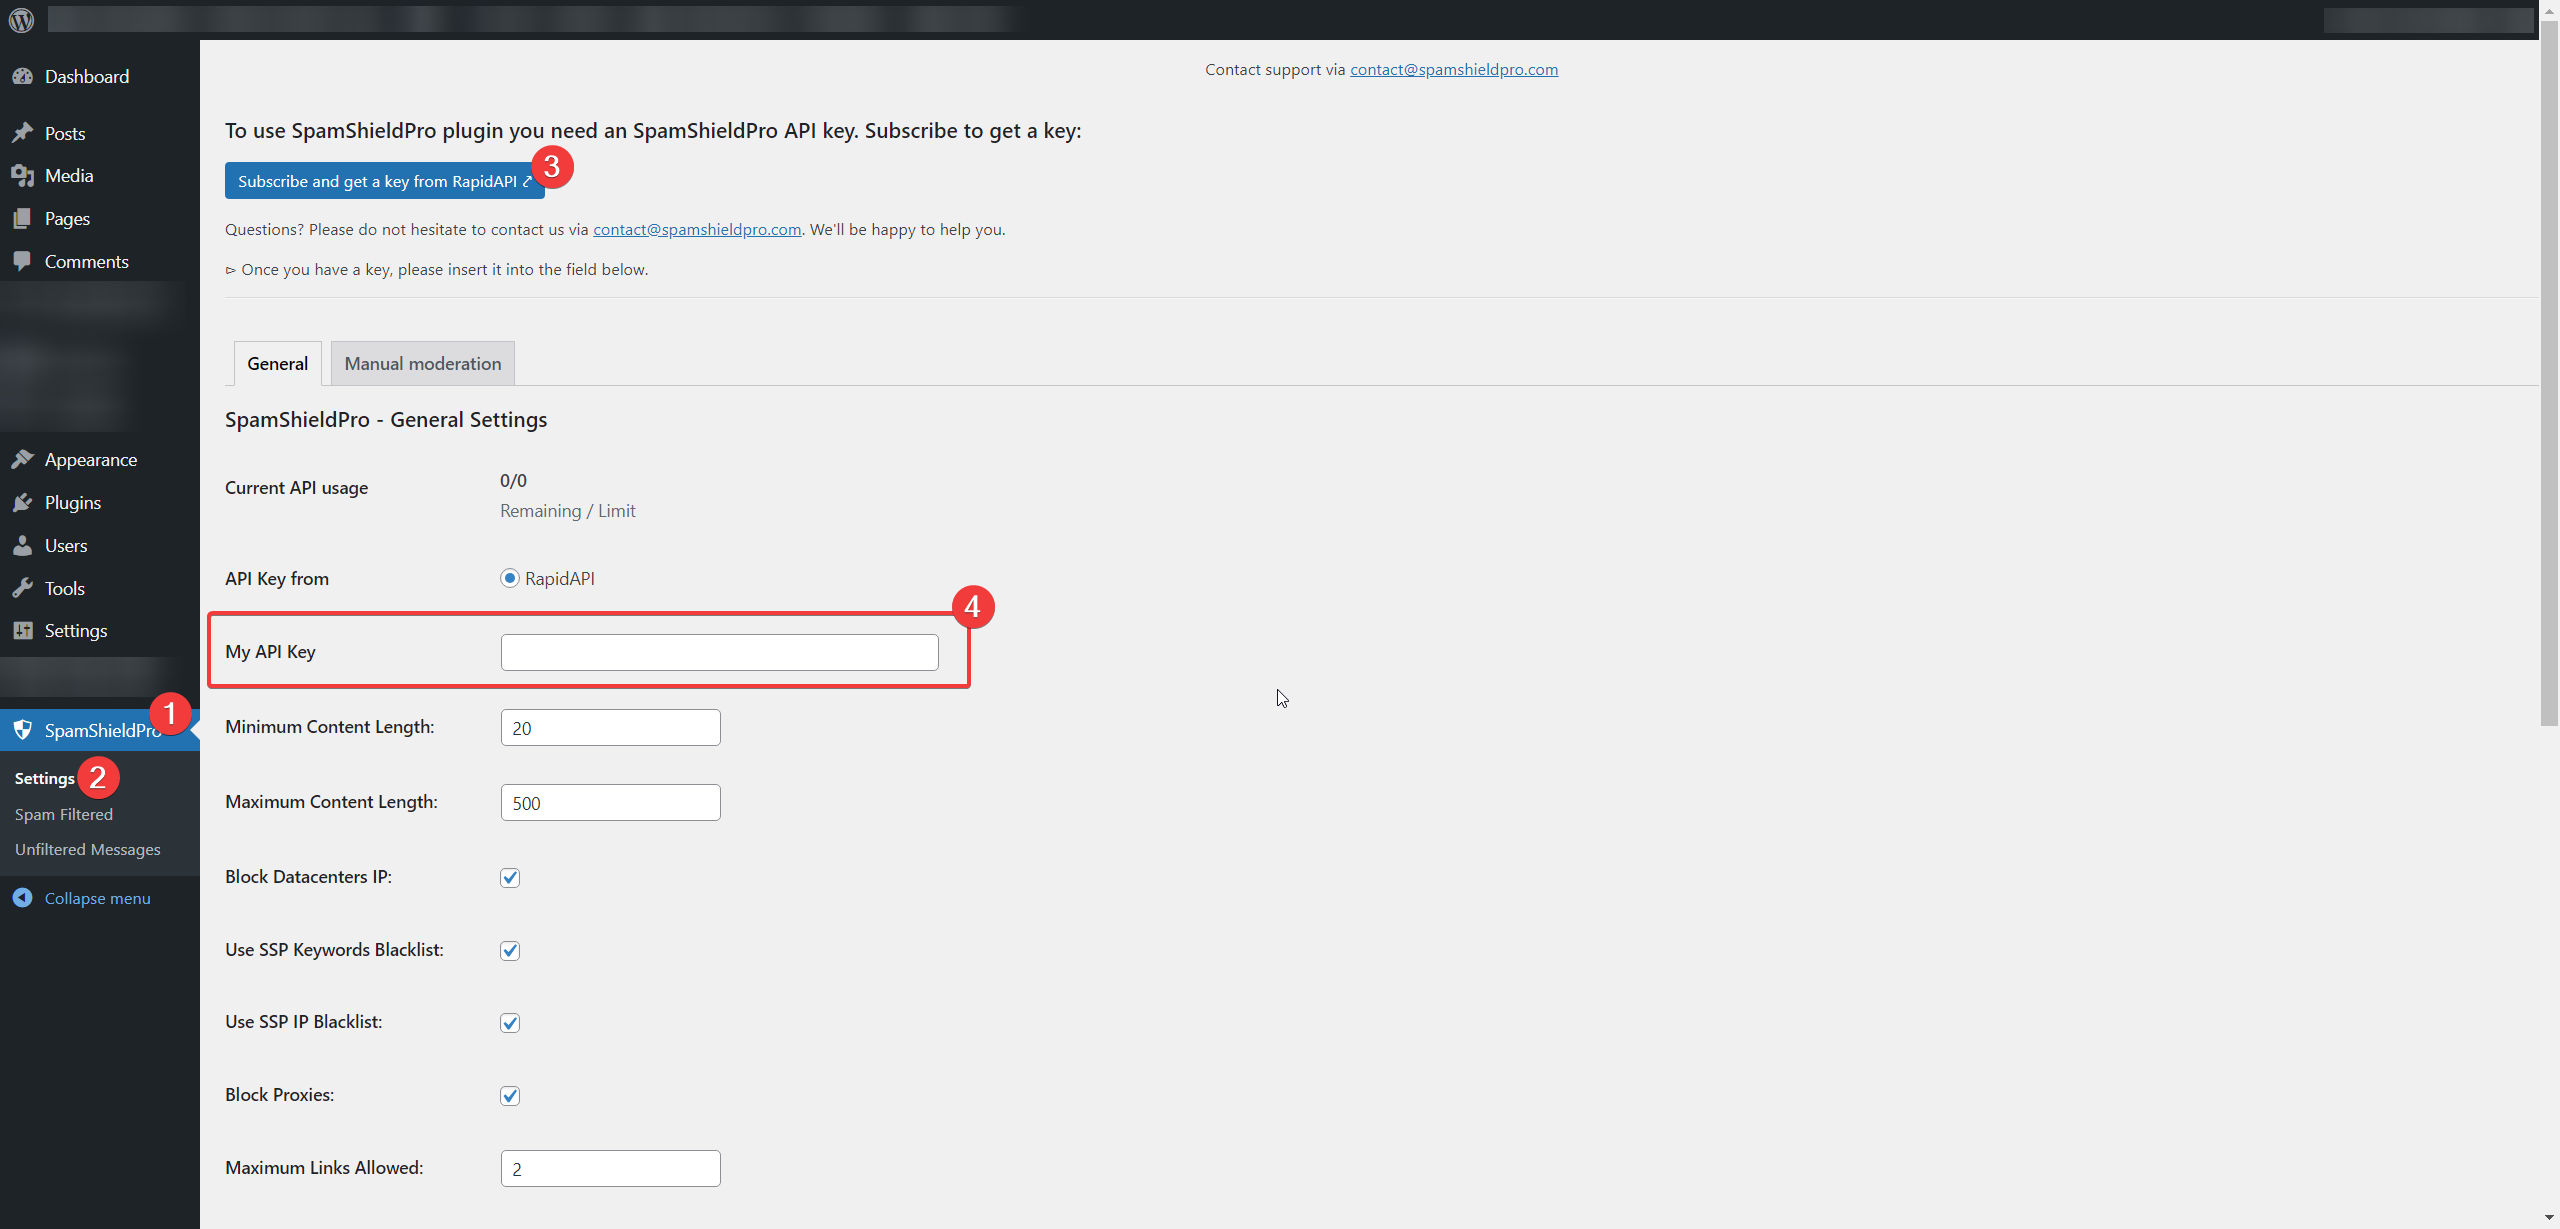Open Users menu item
Viewport: 2560px width, 1229px height.
[100, 546]
